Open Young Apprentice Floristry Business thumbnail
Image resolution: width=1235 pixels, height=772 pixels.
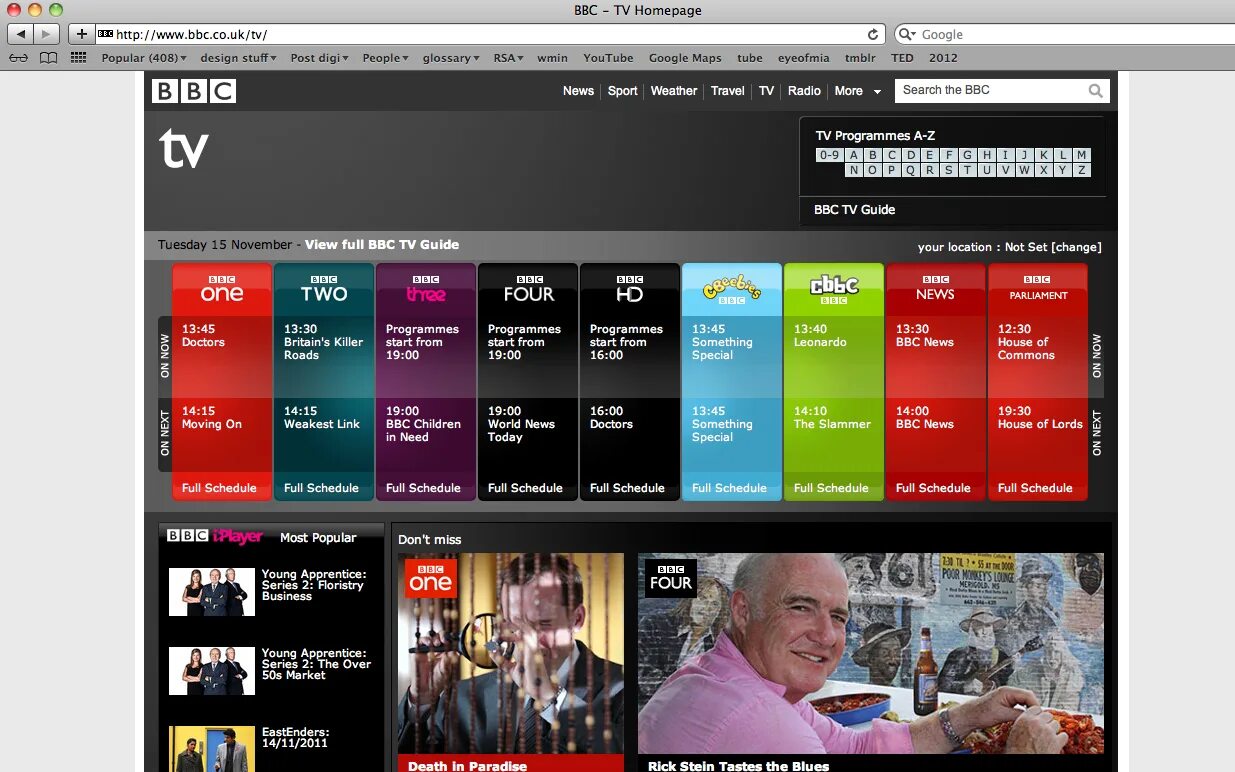tap(212, 592)
